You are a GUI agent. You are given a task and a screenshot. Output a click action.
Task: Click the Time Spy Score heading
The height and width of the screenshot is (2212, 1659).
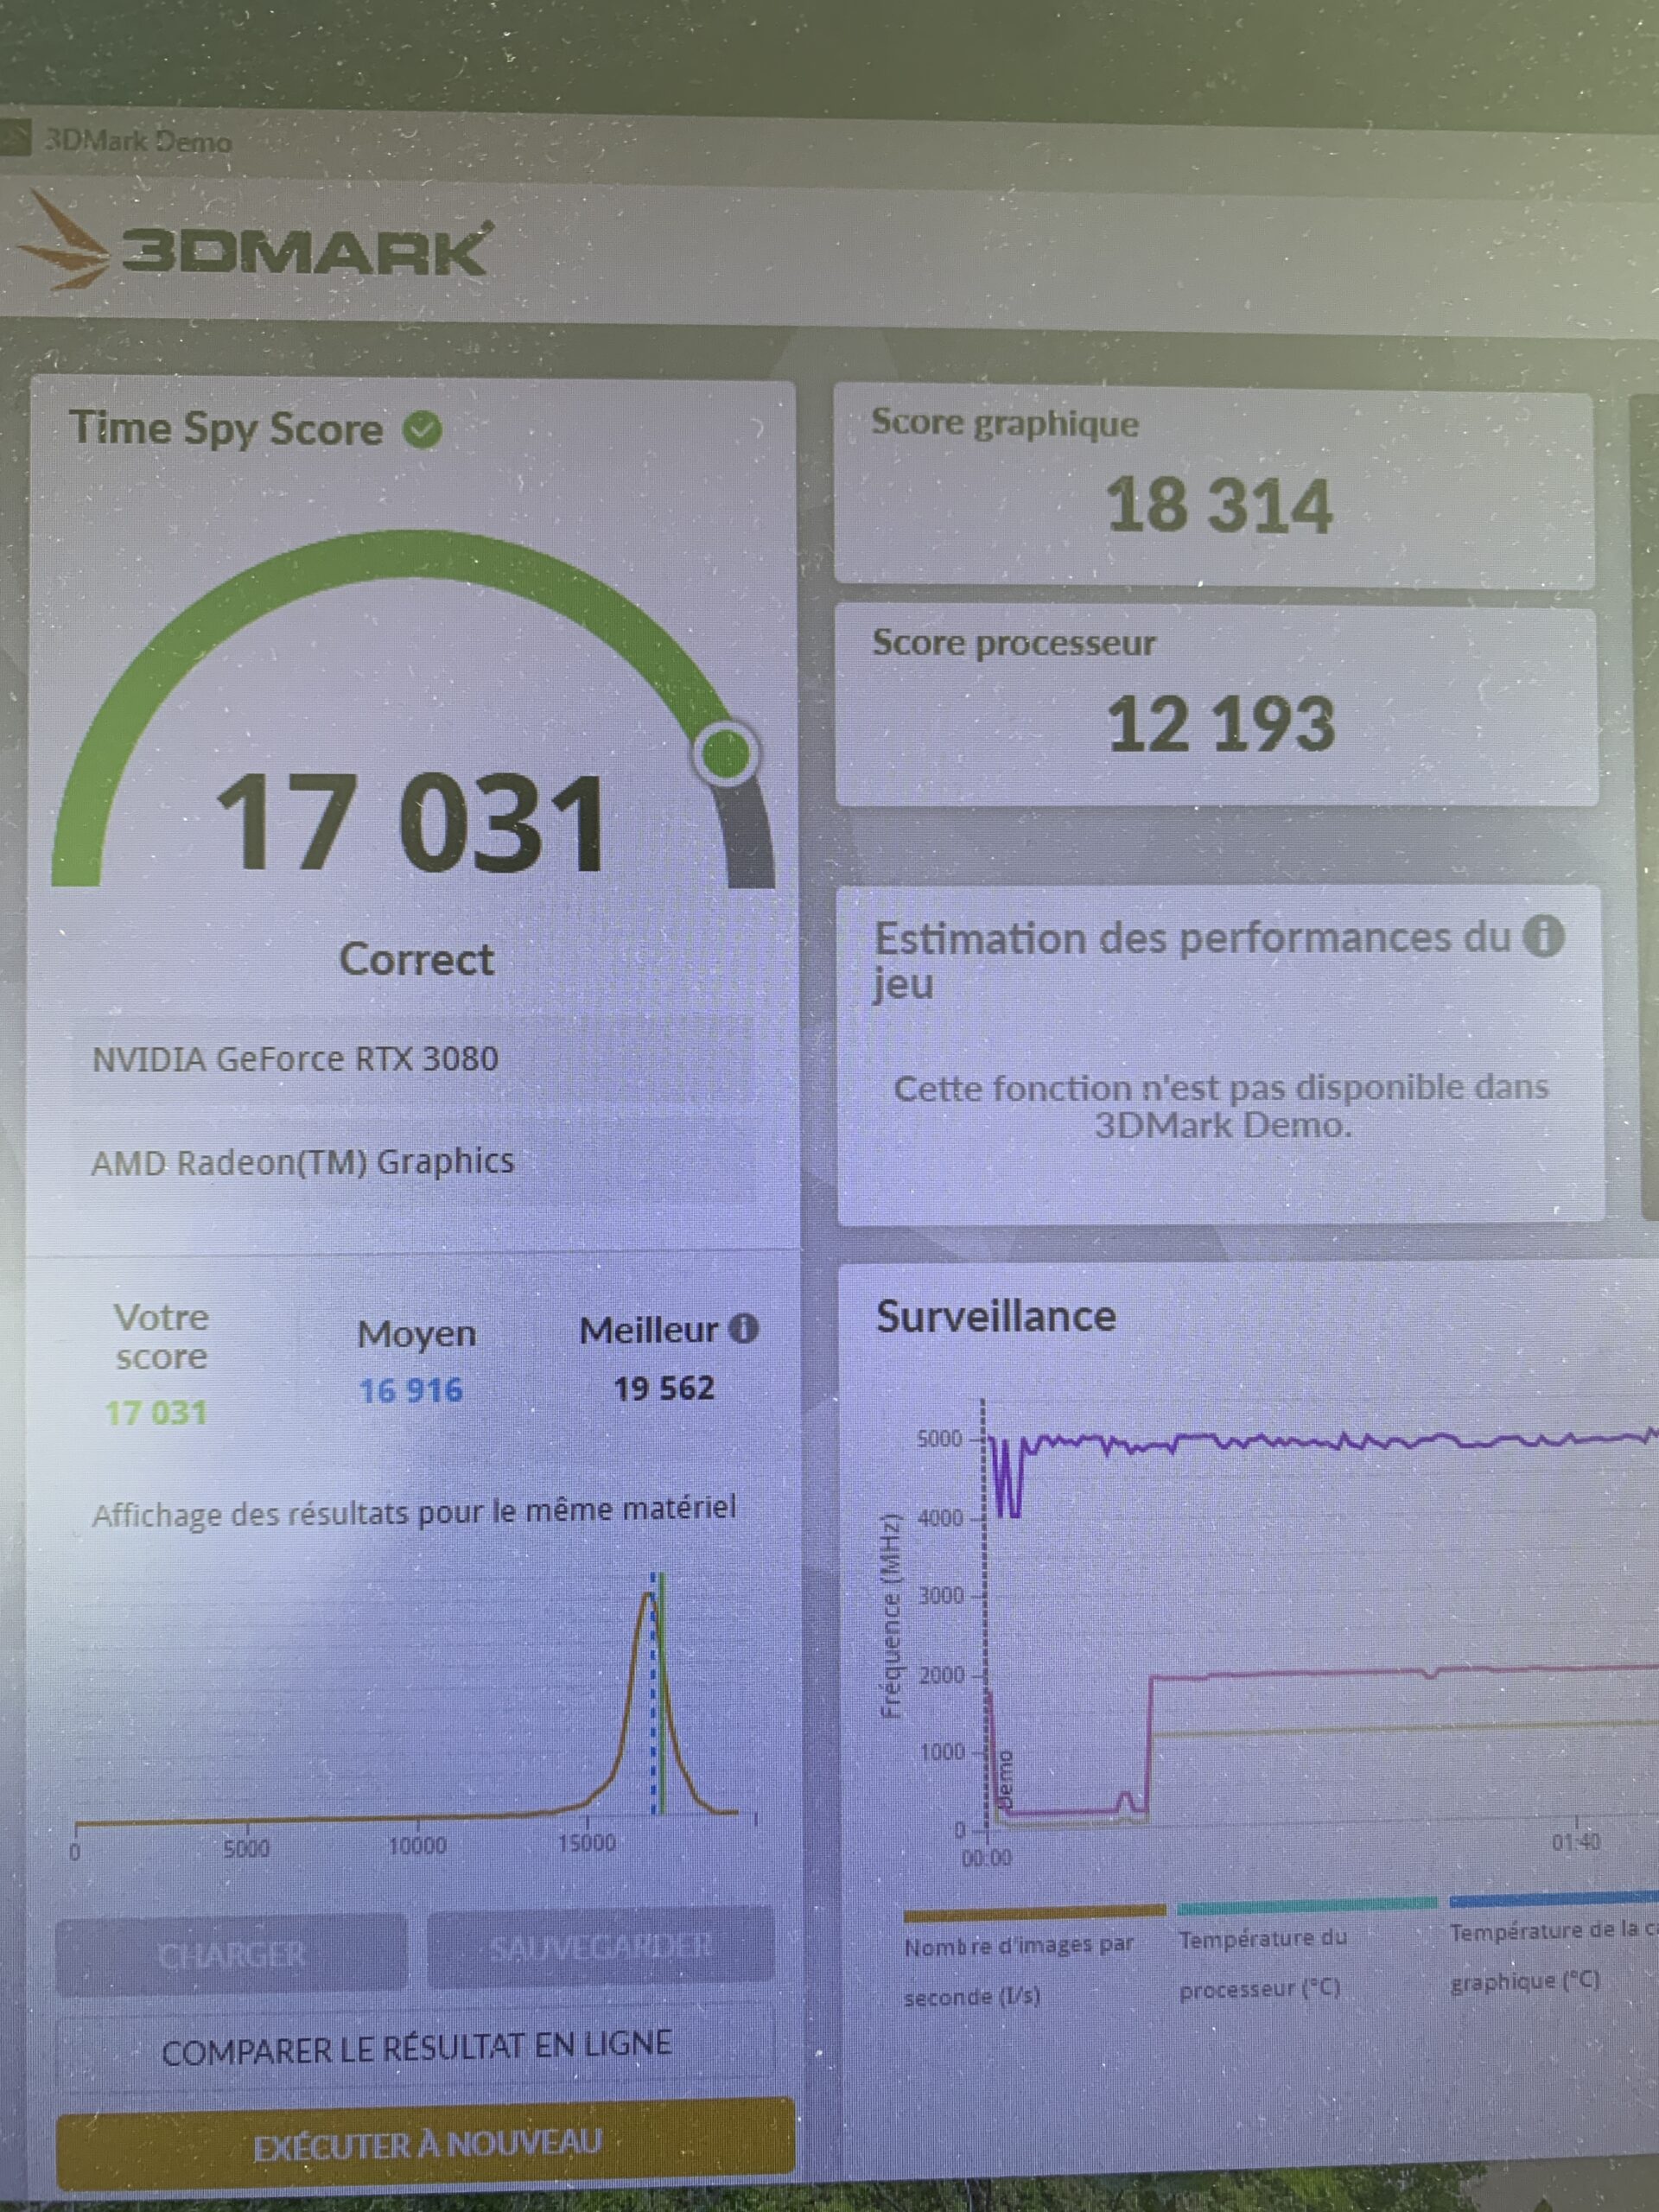(226, 428)
